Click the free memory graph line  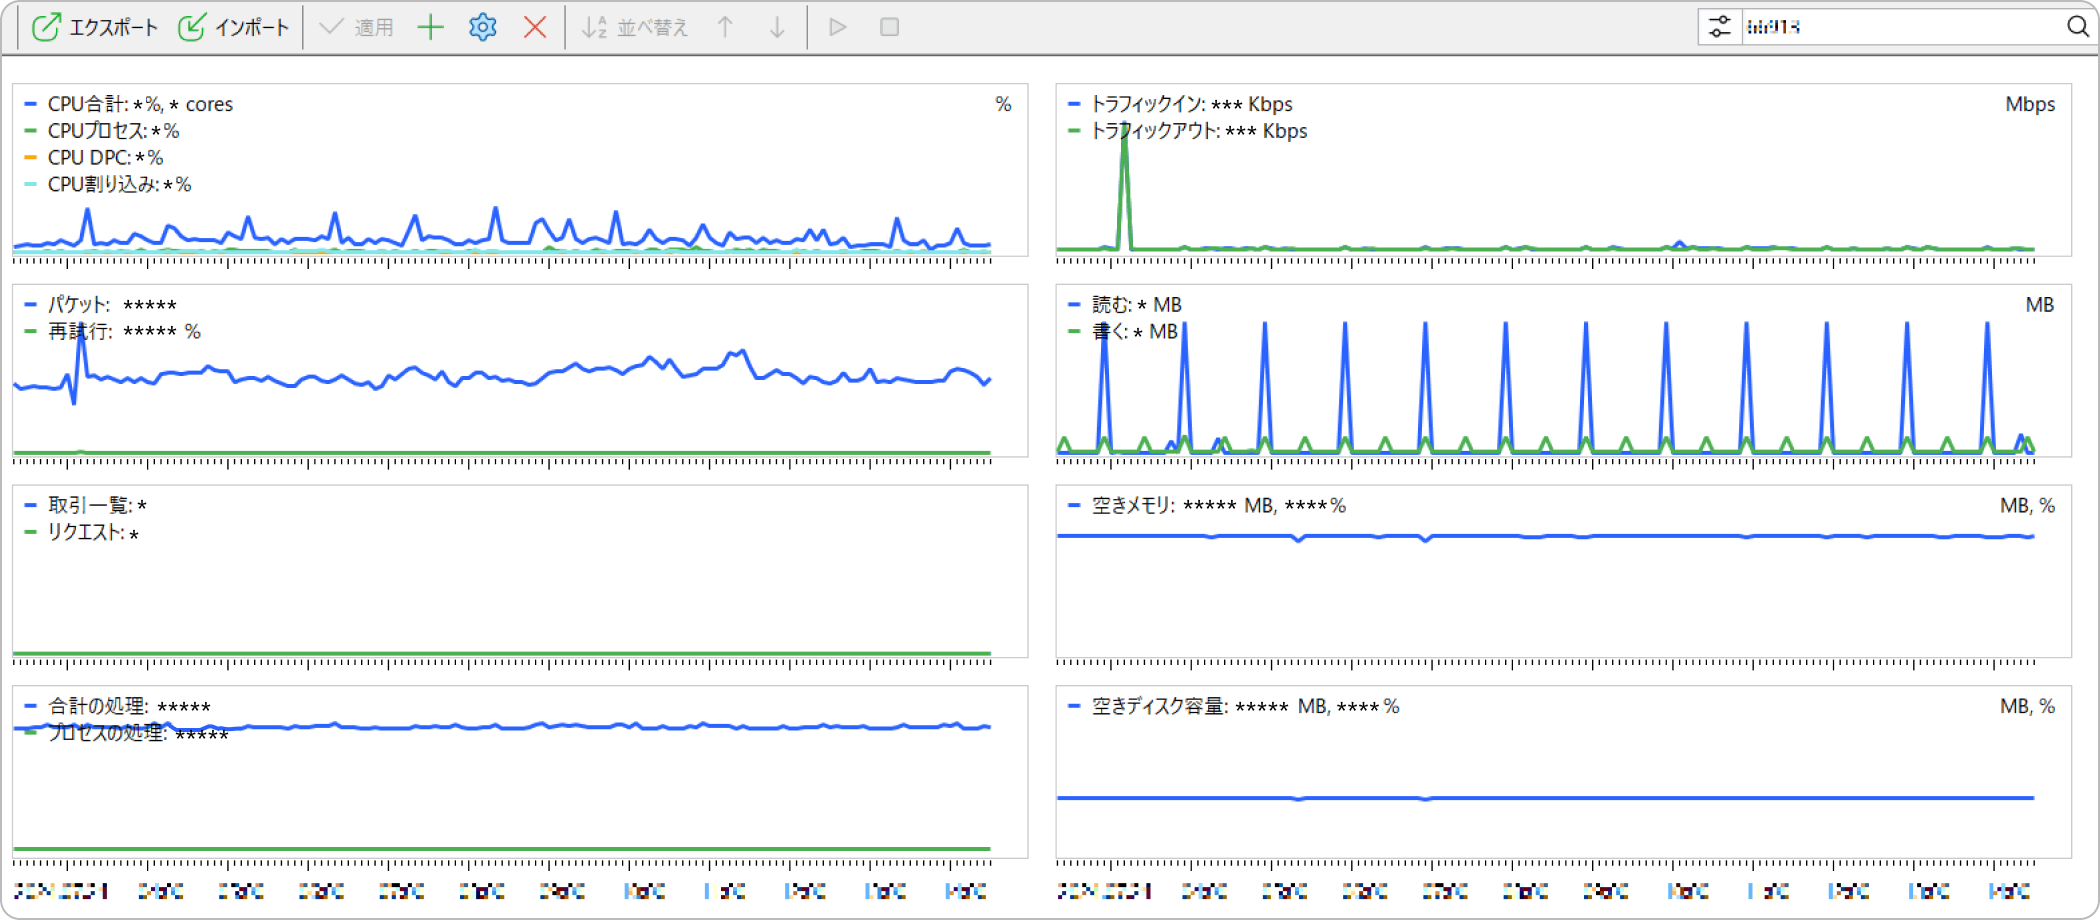click(x=1545, y=537)
